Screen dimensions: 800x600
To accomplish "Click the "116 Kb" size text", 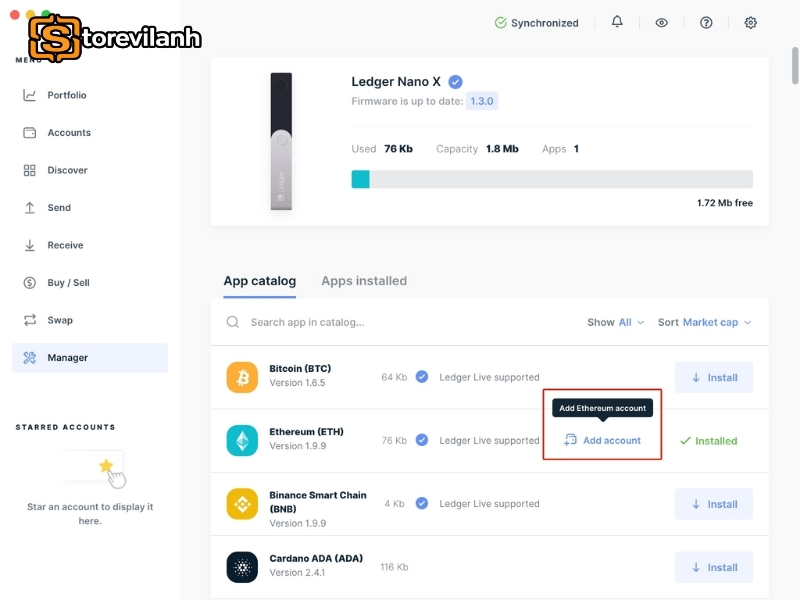I will click(x=394, y=567).
